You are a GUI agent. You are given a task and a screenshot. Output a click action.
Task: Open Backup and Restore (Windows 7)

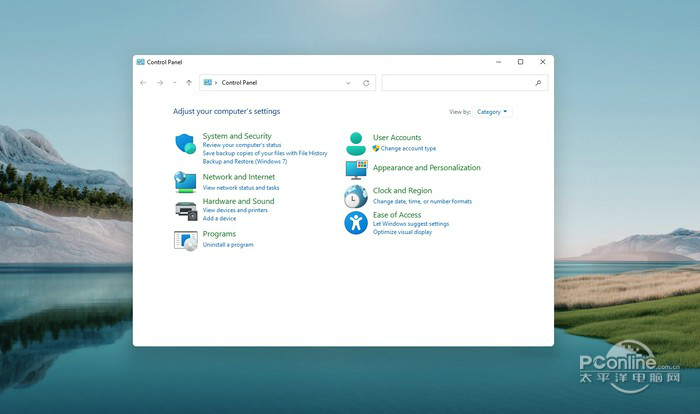pos(245,162)
